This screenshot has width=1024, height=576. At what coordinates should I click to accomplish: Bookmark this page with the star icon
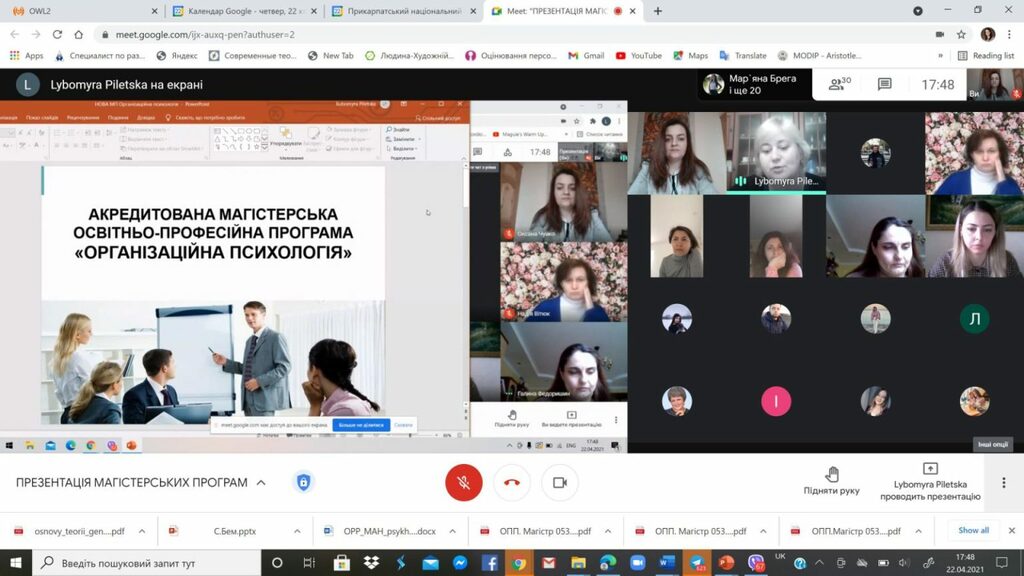[x=959, y=34]
